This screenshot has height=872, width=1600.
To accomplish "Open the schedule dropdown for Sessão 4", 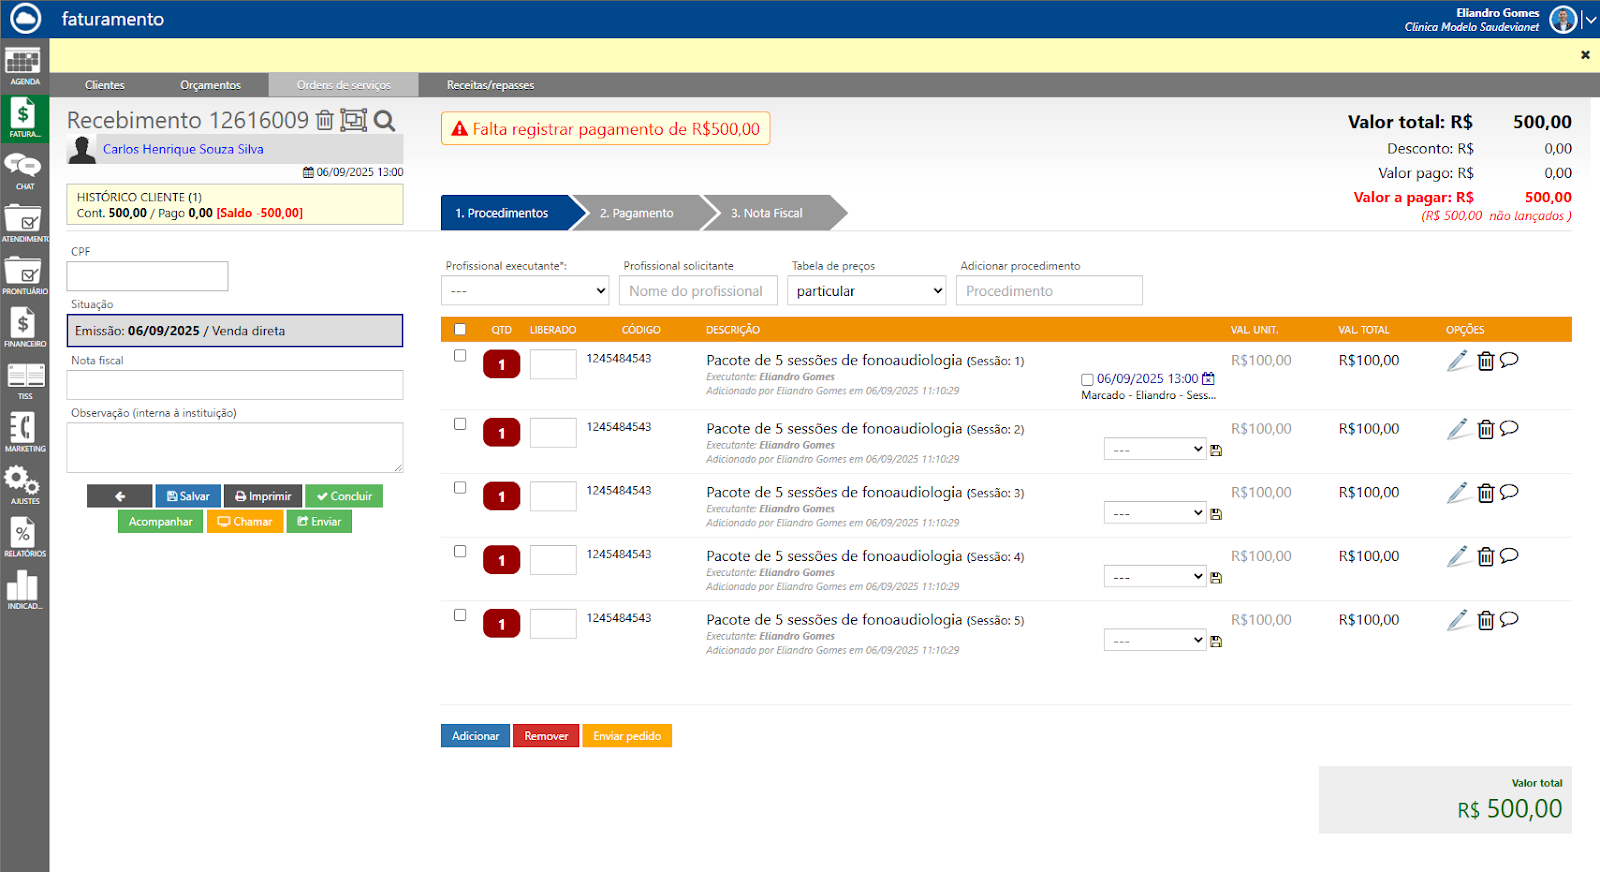I will (x=1155, y=577).
